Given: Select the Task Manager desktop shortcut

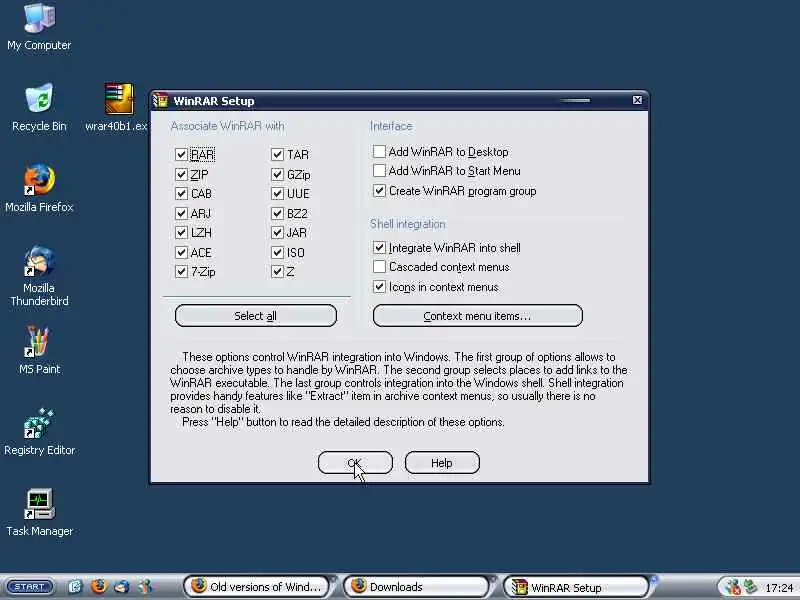Looking at the screenshot, I should (x=39, y=512).
